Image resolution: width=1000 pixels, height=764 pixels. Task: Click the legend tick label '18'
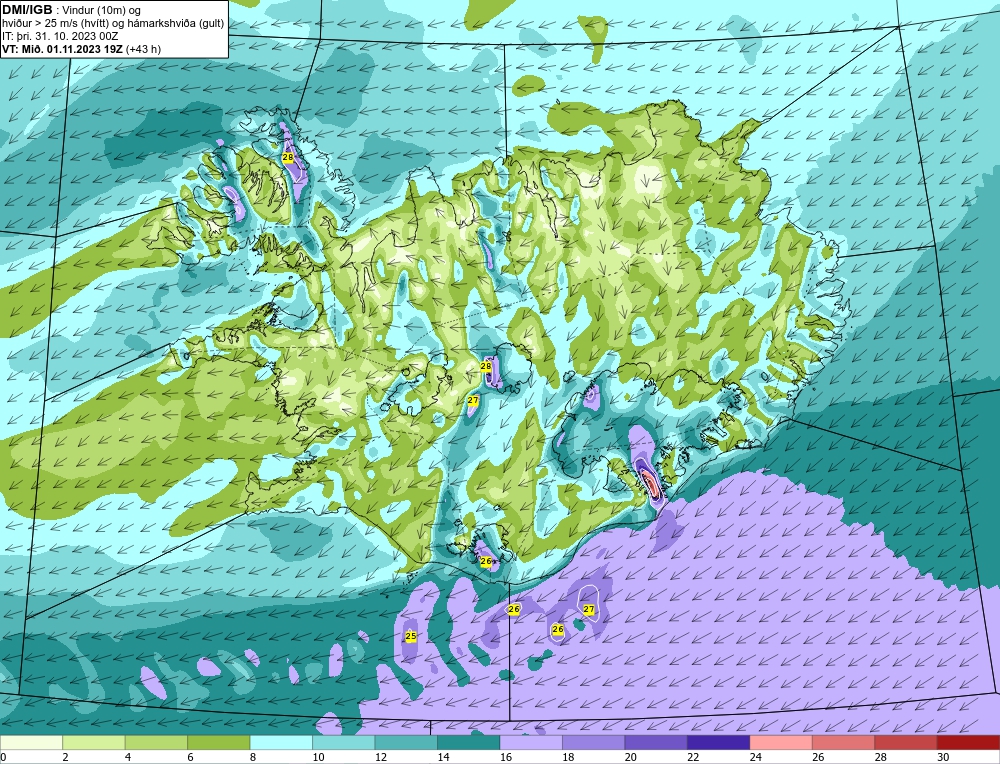click(568, 757)
